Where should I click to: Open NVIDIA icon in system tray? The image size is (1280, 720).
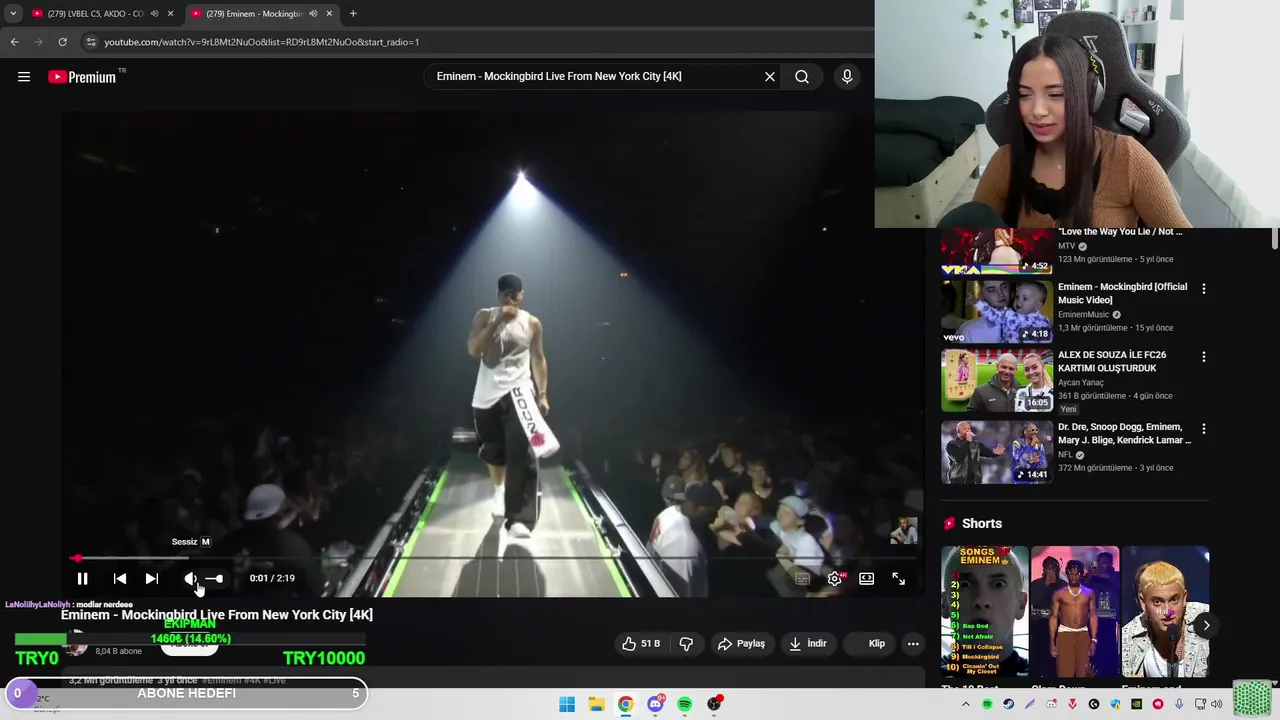pos(1136,704)
